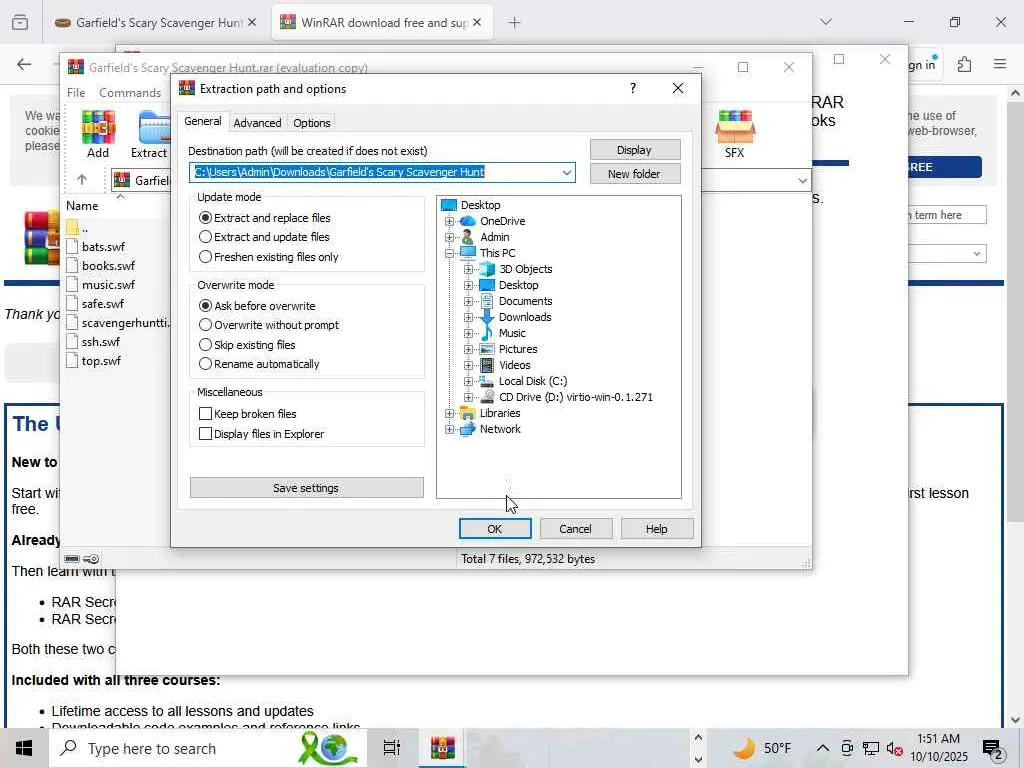The height and width of the screenshot is (768, 1024).
Task: Switch to the Advanced tab
Action: (x=257, y=123)
